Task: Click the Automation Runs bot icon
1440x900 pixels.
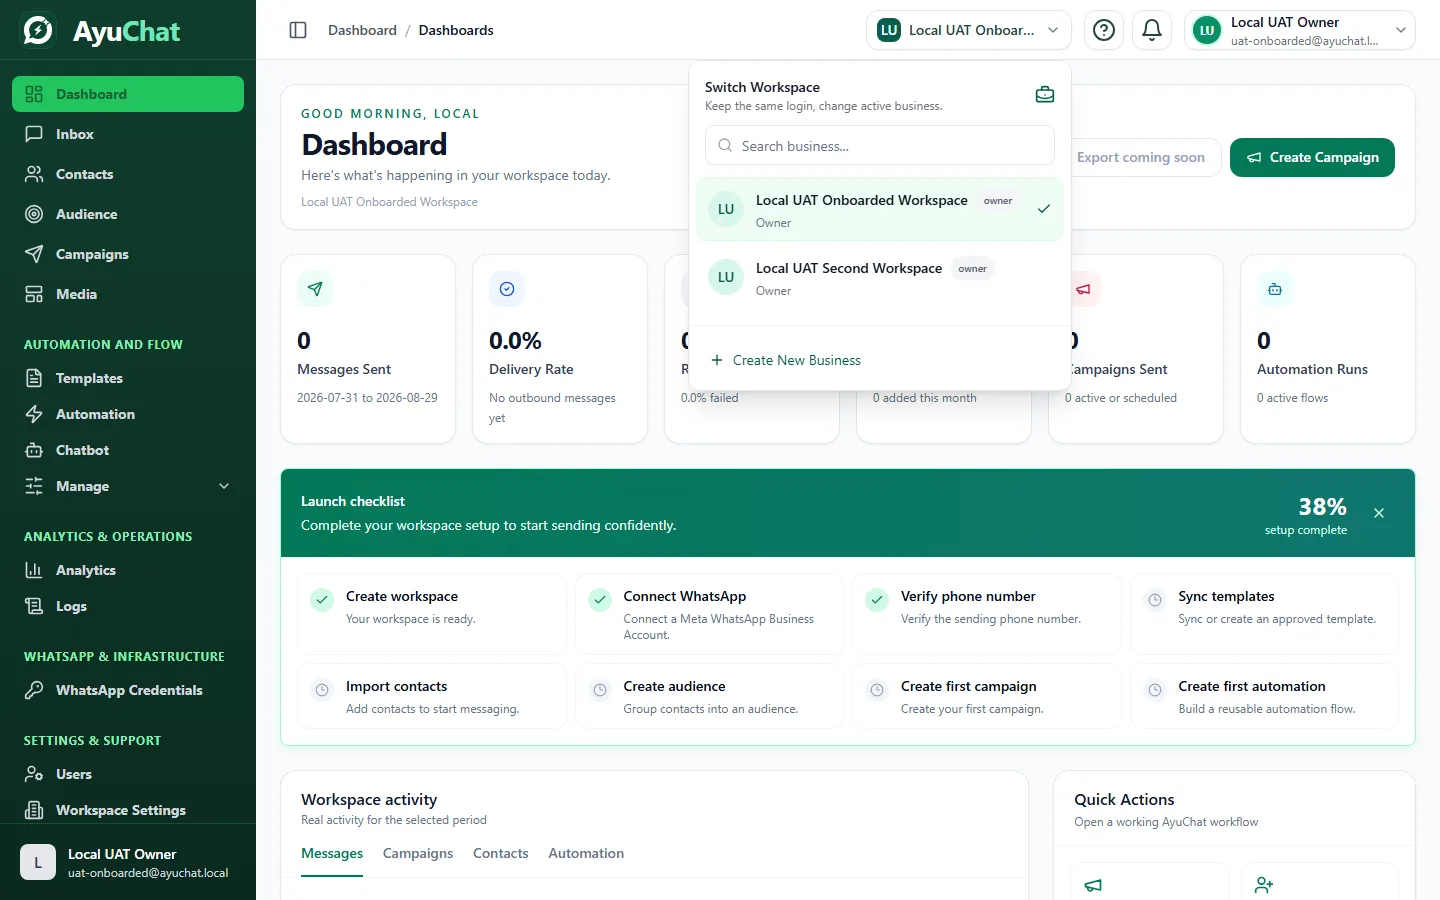Action: pyautogui.click(x=1275, y=289)
